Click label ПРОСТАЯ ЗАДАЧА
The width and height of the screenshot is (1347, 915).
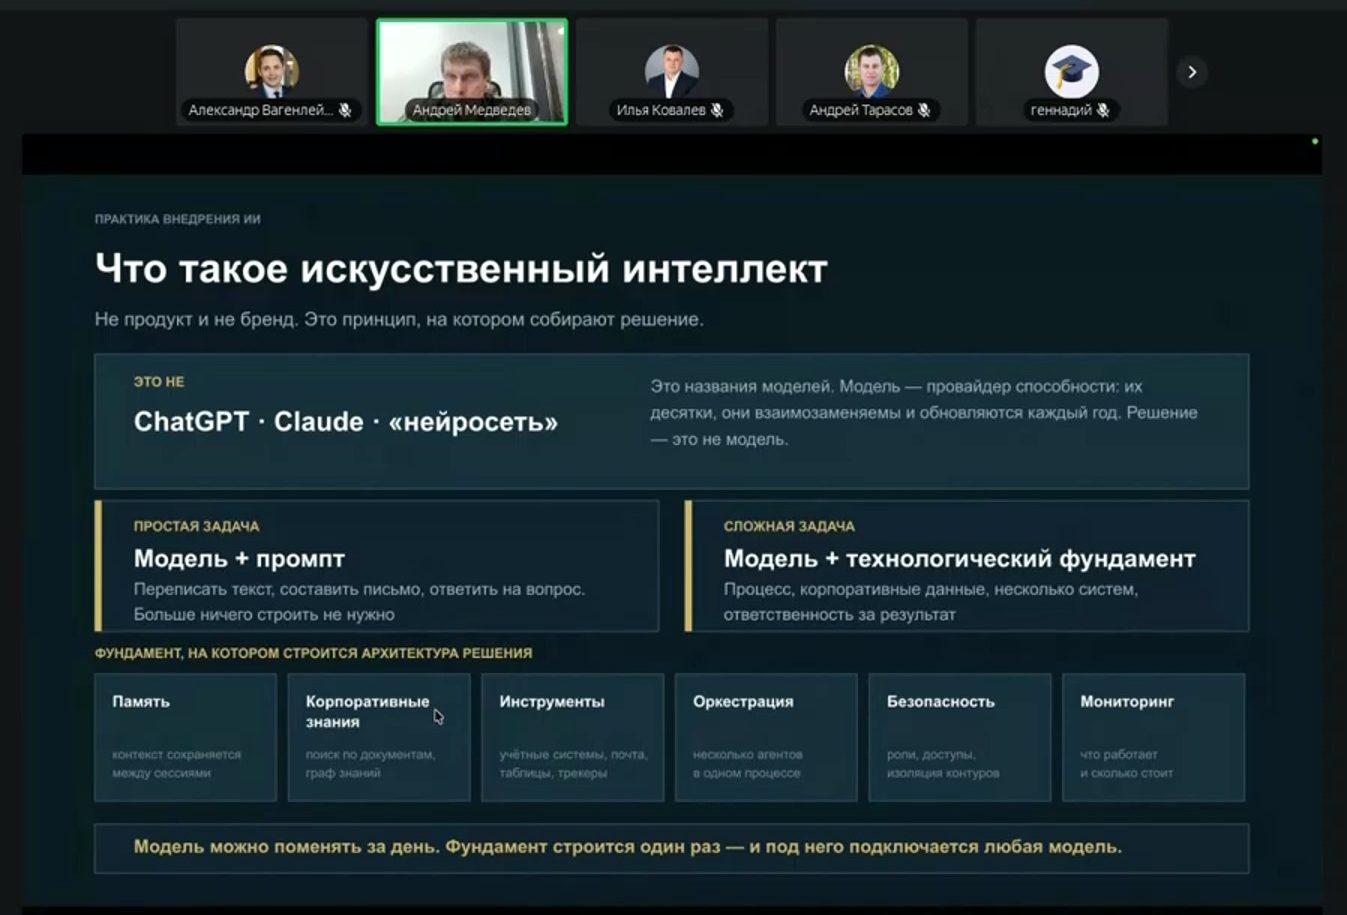point(196,526)
